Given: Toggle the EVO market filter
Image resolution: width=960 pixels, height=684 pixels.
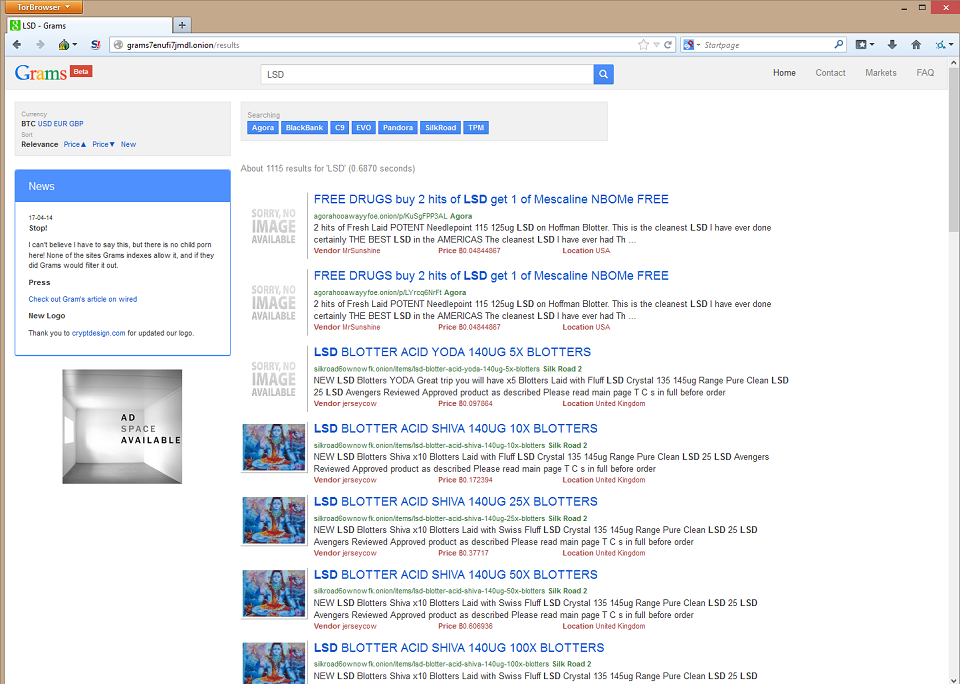Looking at the screenshot, I should click(364, 128).
